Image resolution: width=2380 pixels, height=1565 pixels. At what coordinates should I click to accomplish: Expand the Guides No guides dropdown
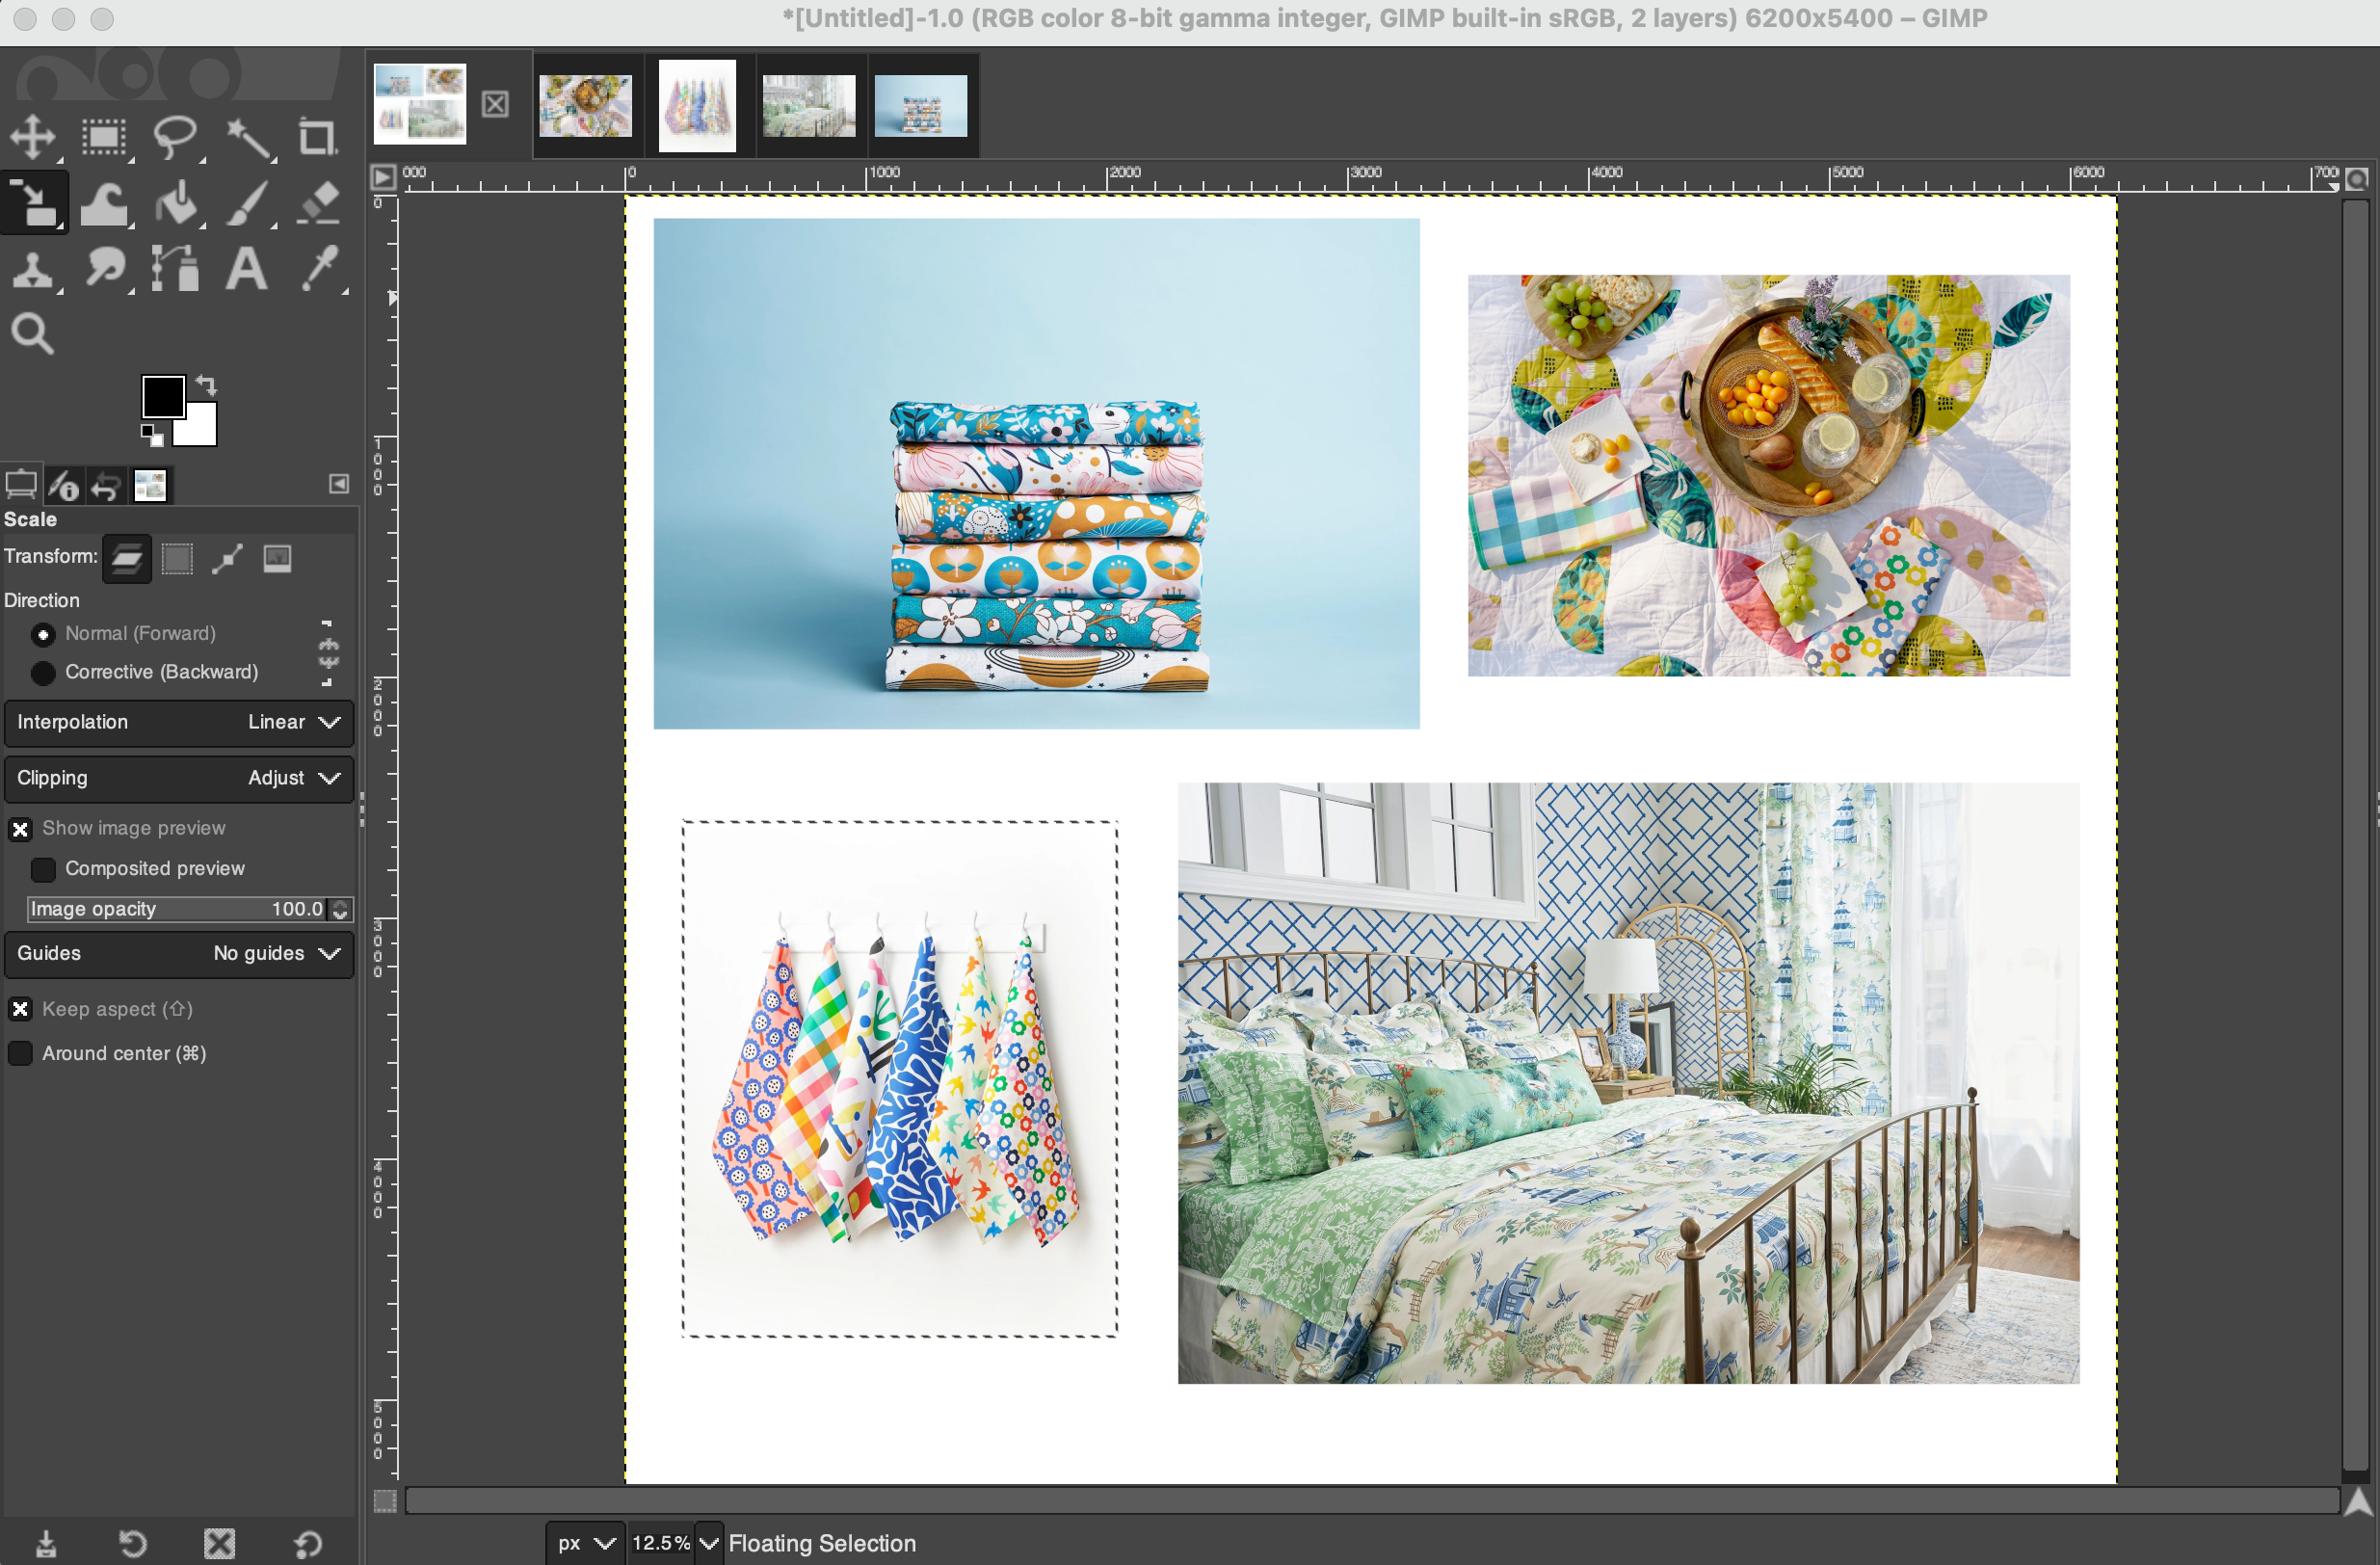[x=179, y=953]
